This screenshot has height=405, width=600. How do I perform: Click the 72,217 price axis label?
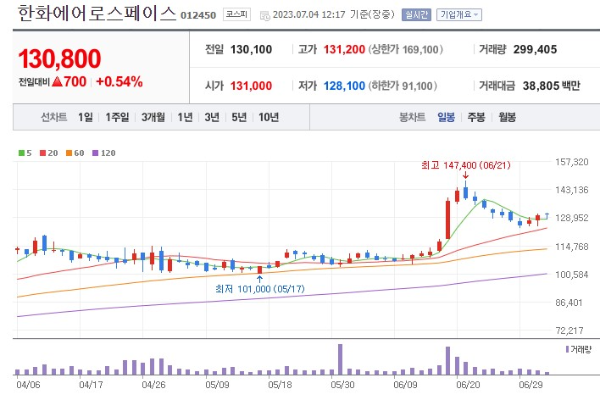coord(569,330)
